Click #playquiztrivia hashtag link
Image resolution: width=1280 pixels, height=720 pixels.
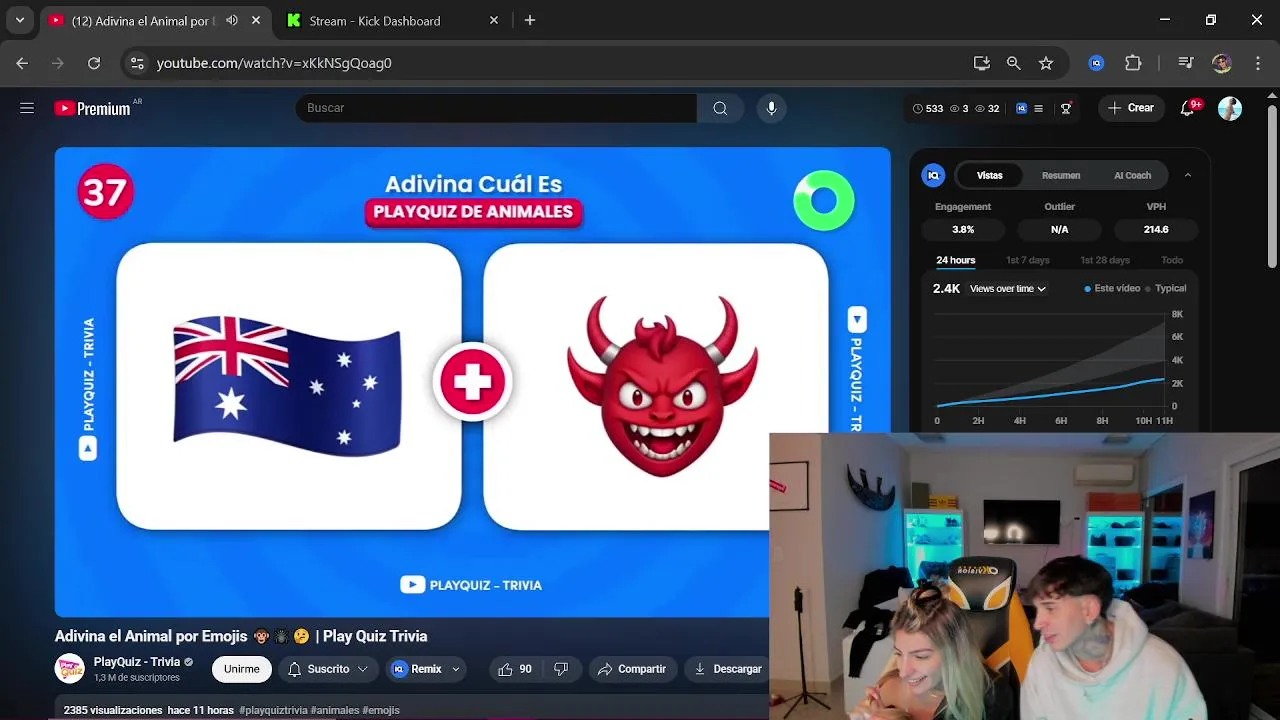pyautogui.click(x=273, y=710)
